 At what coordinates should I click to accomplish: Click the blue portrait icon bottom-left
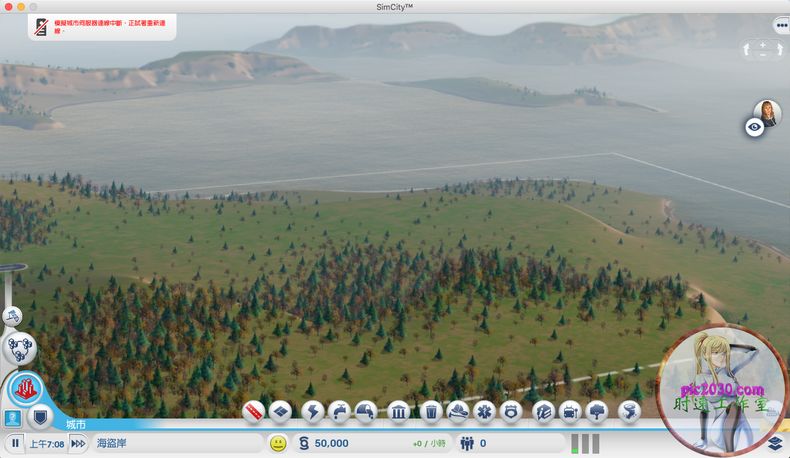[13, 418]
